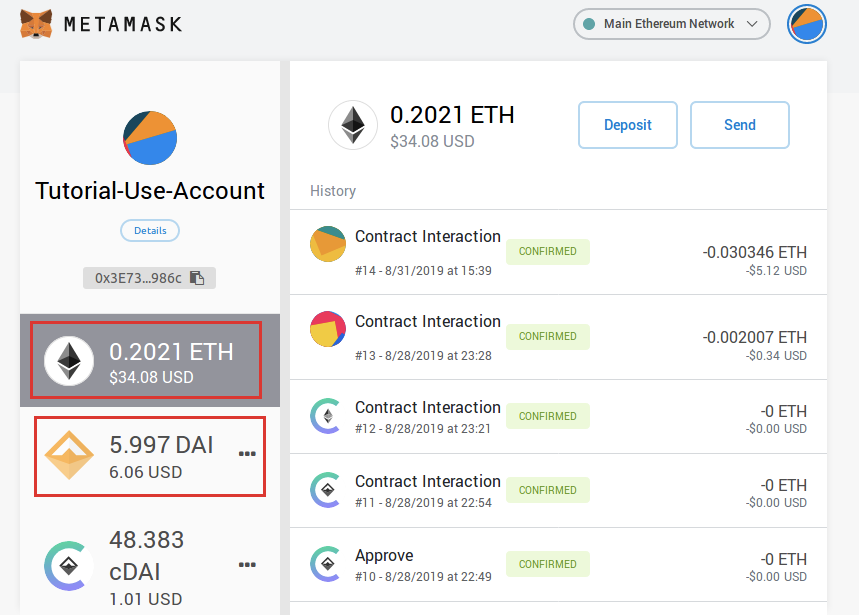
Task: Click the Deposit button
Action: [628, 125]
